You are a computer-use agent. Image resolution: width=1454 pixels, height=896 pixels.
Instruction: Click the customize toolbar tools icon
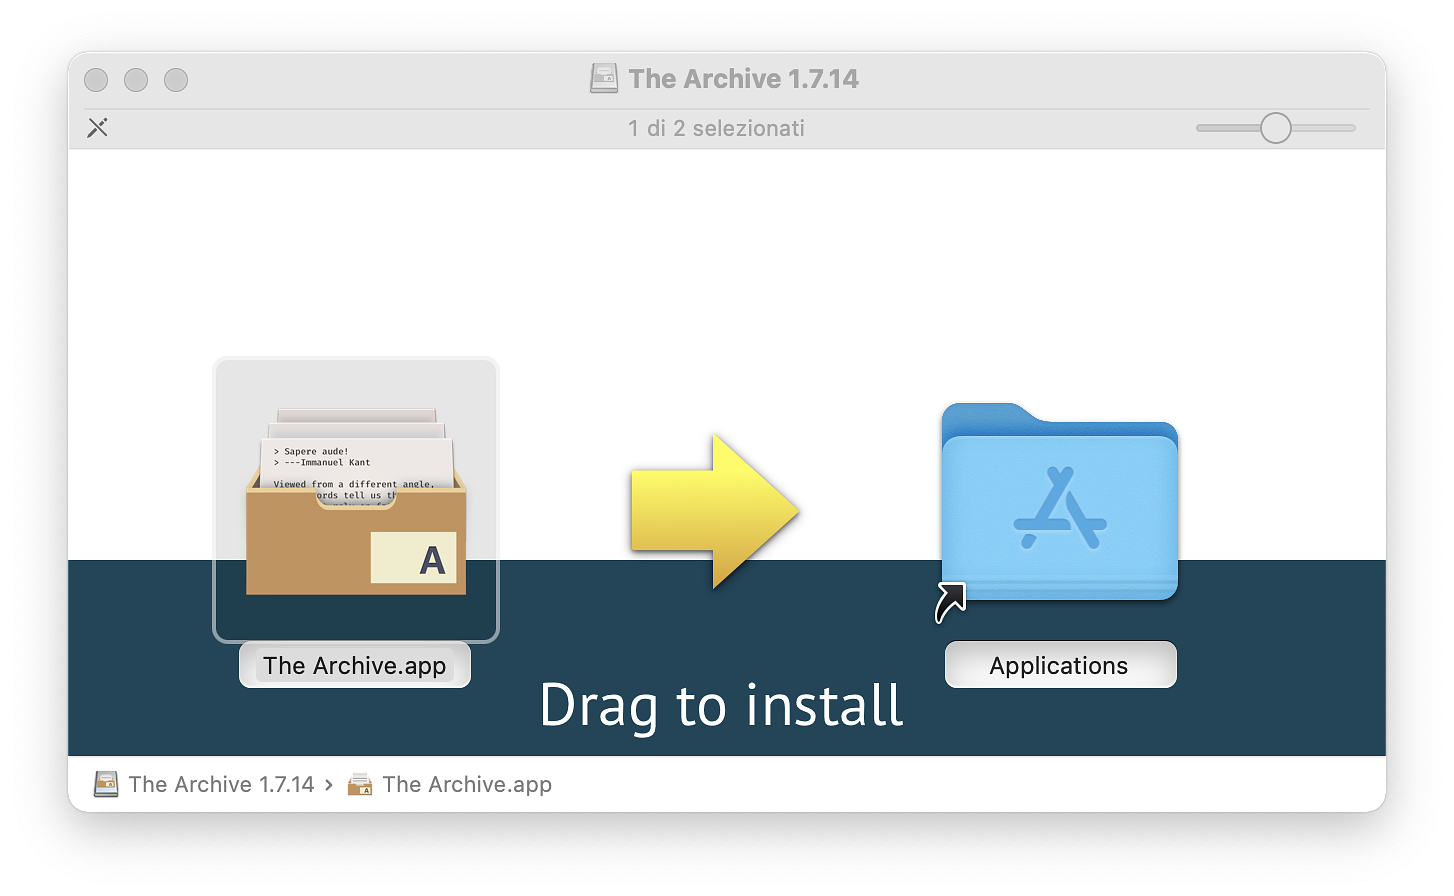(x=97, y=128)
